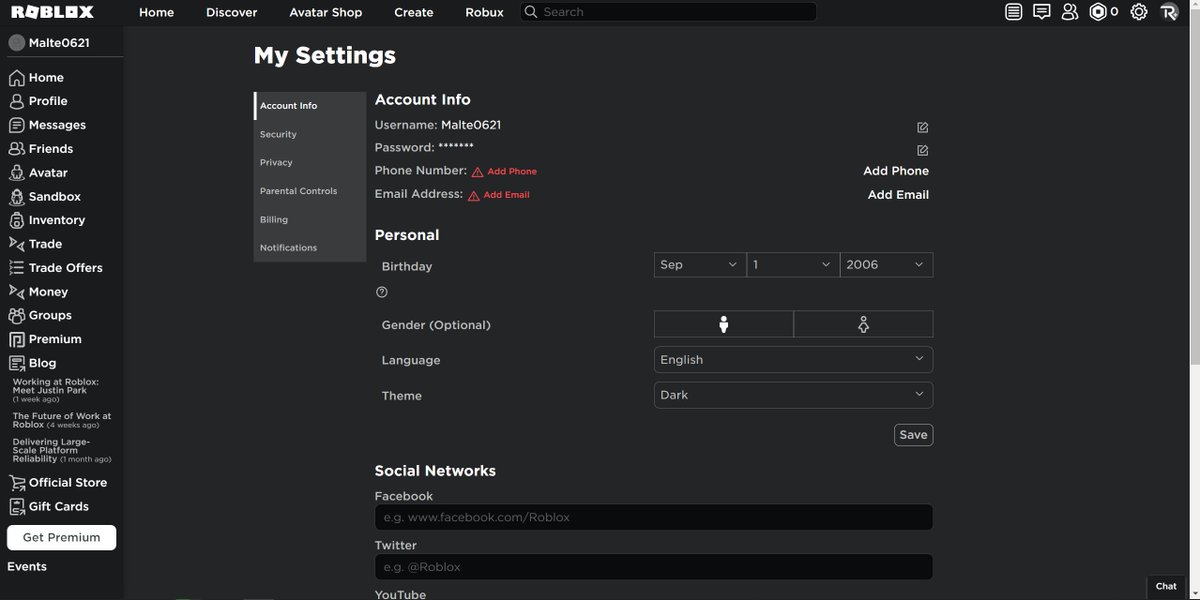Select the female gender option
This screenshot has width=1200, height=600.
[x=863, y=324]
